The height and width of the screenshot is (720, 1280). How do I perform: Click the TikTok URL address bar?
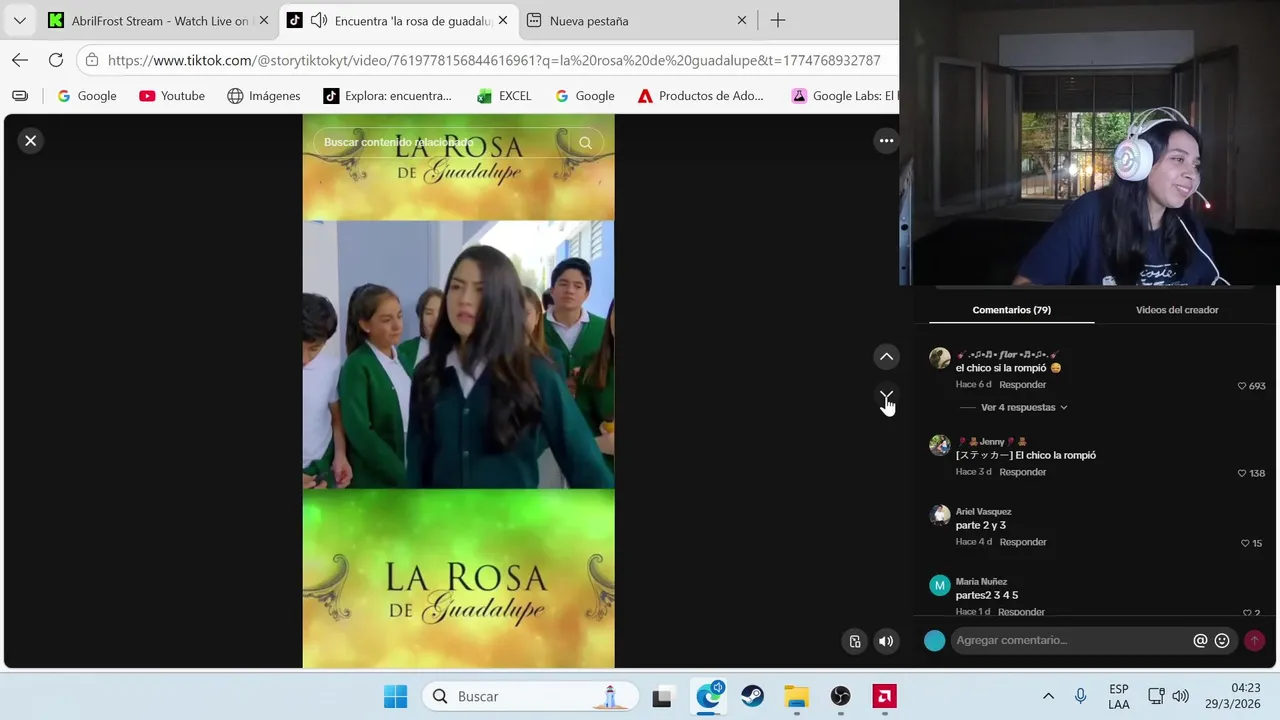tap(494, 60)
